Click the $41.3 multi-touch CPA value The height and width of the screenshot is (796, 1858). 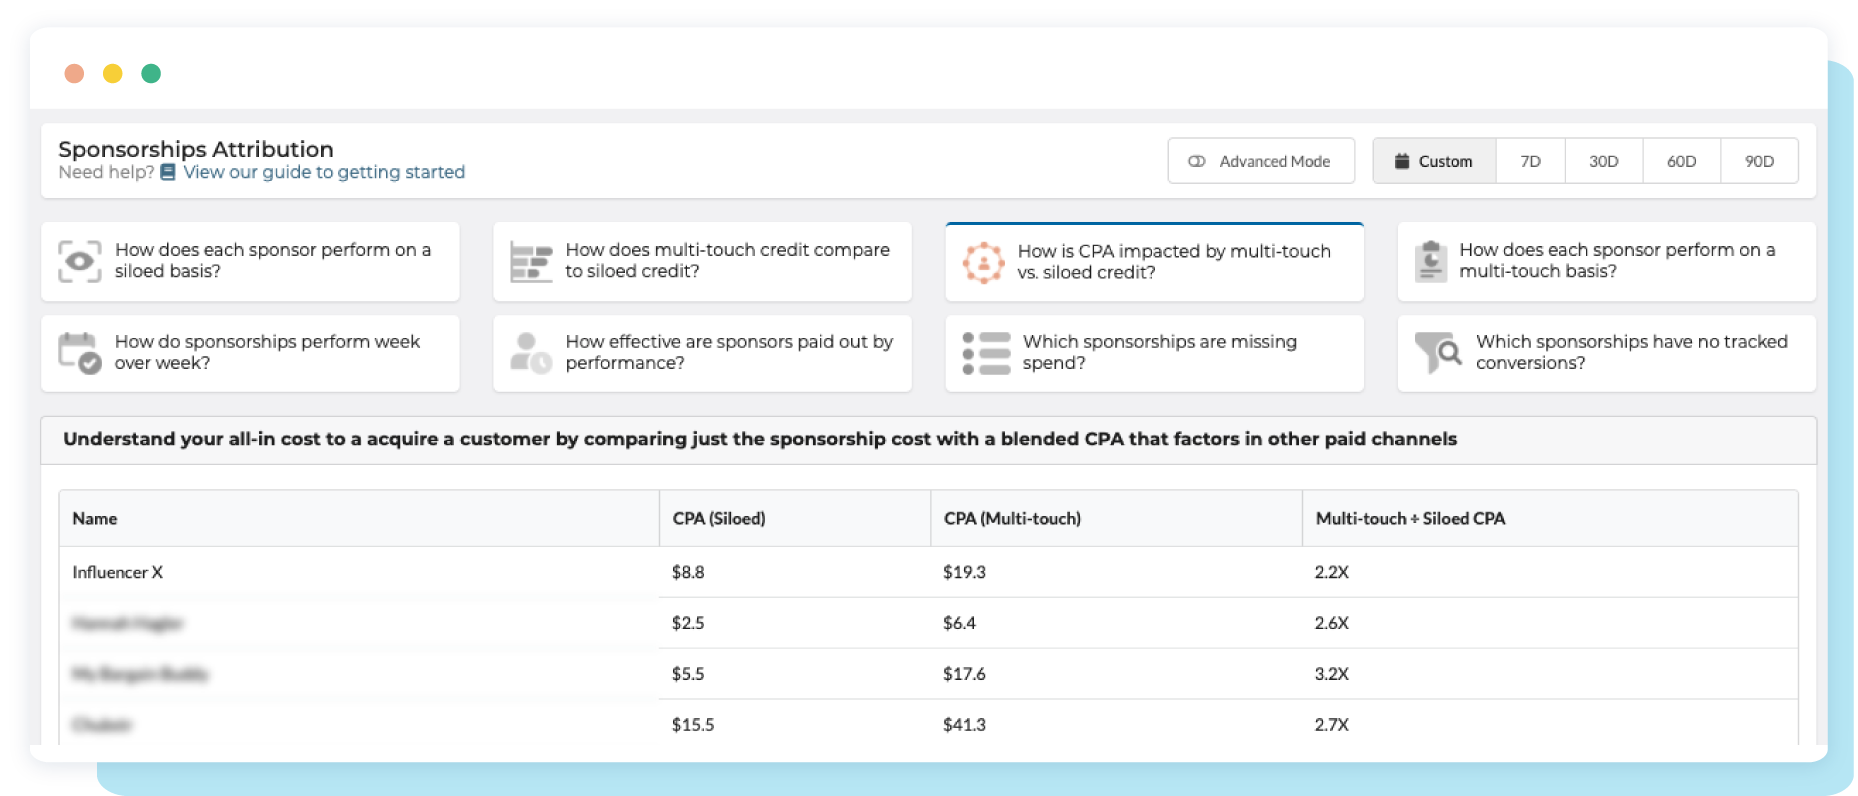tap(964, 725)
